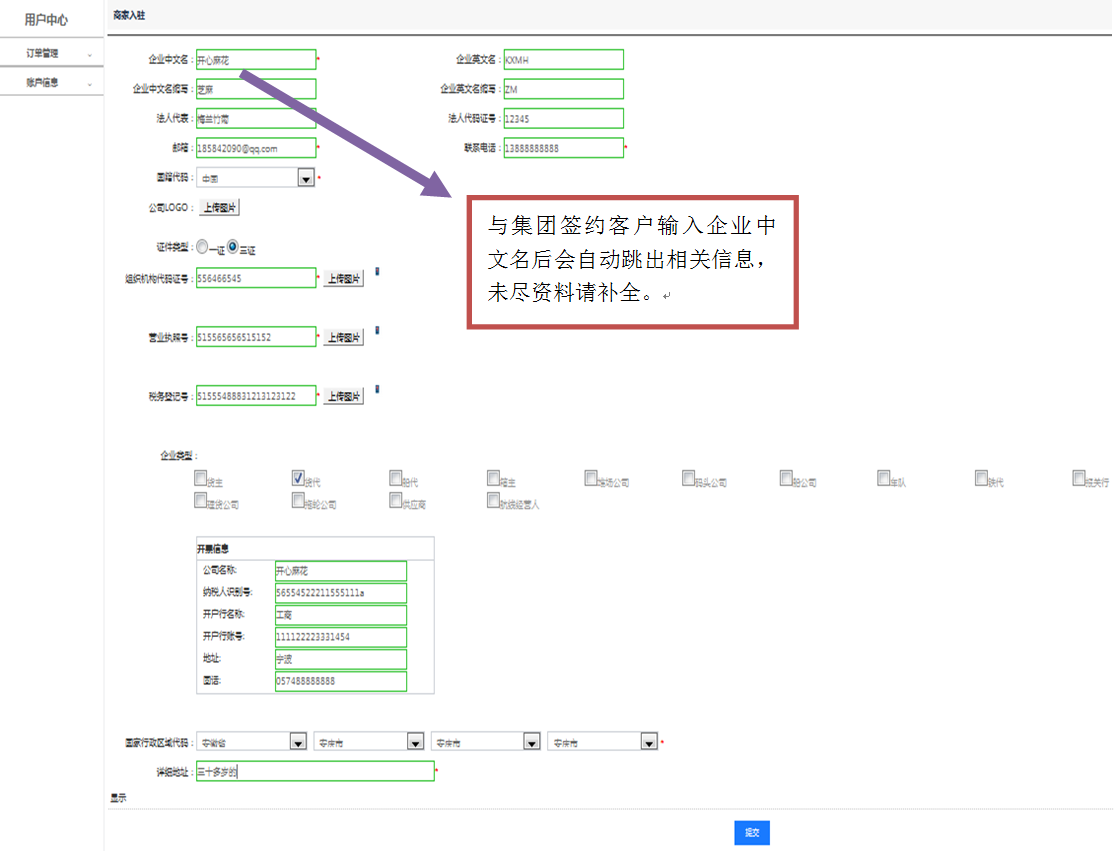Open the 国籍代码 dropdown showing 中国
The image size is (1114, 854).
[306, 178]
